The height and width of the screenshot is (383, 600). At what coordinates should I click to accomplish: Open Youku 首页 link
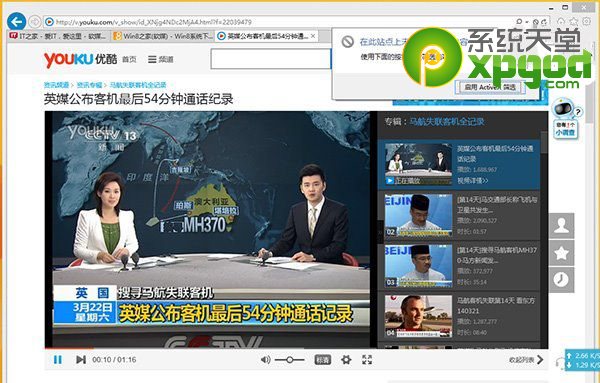tap(129, 59)
